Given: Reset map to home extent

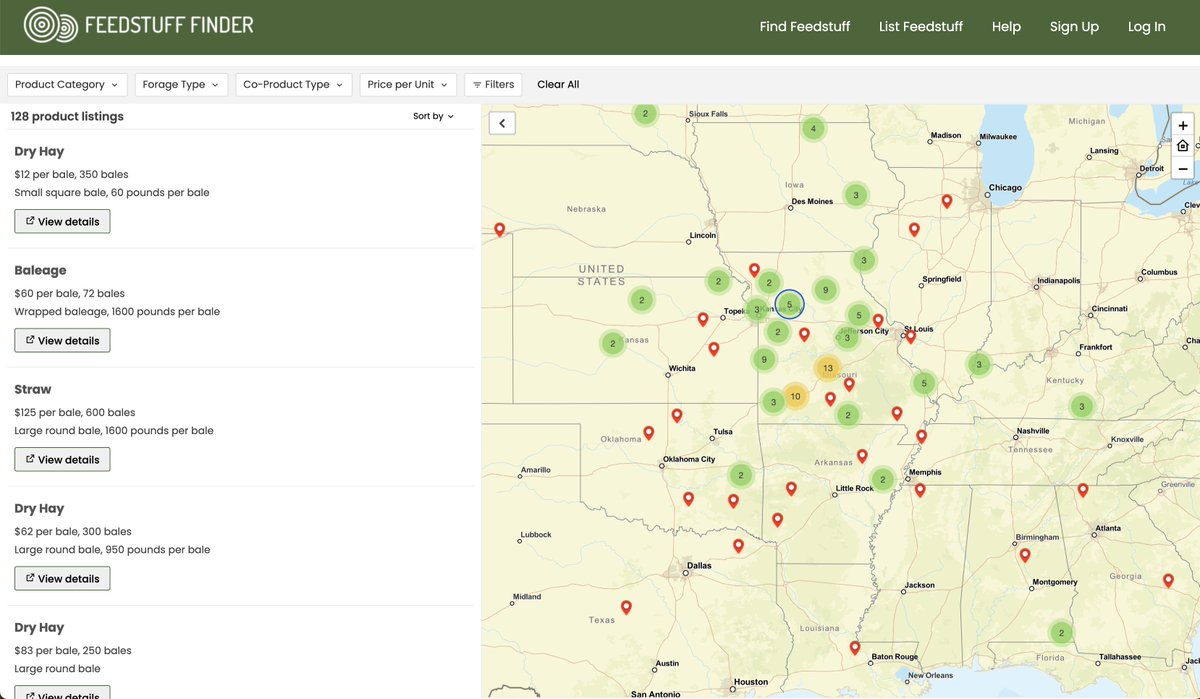Looking at the screenshot, I should (1183, 147).
